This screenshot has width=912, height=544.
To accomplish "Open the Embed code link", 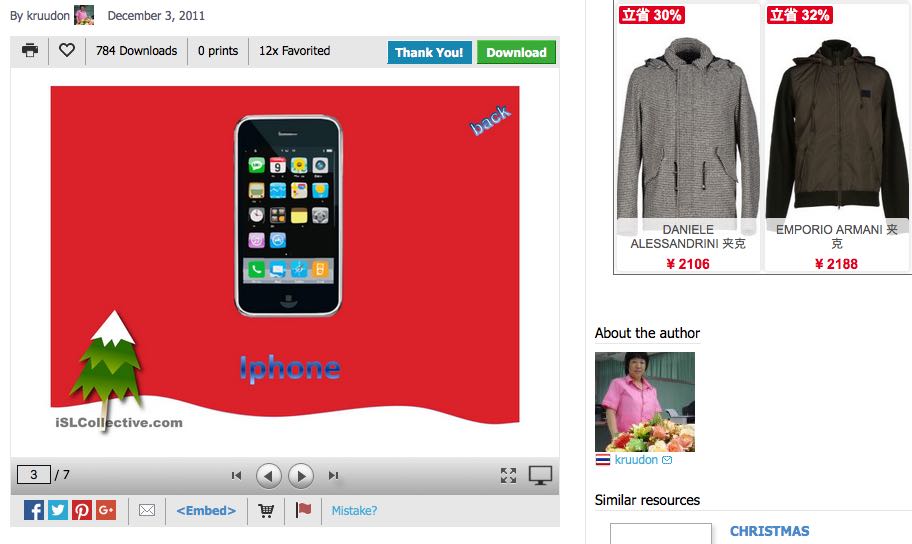I will [x=206, y=510].
